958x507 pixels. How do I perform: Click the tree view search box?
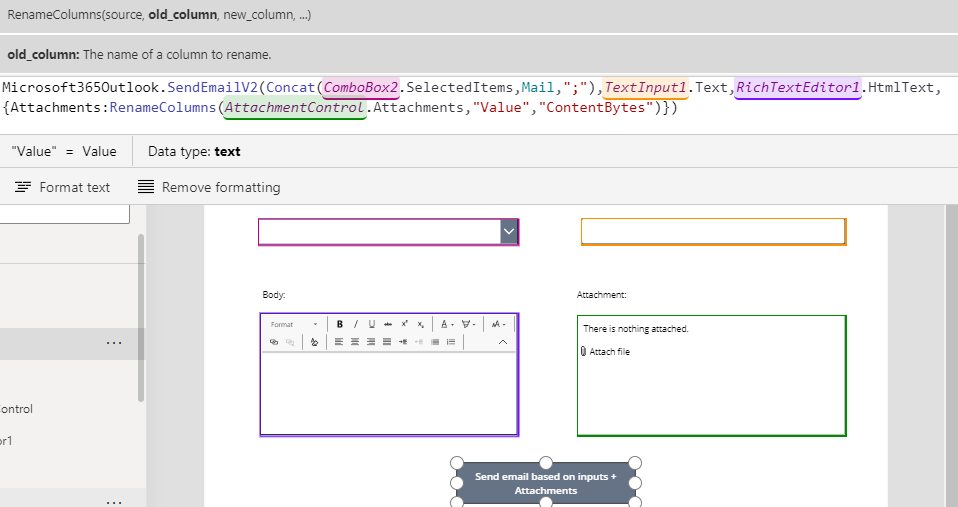(x=64, y=214)
